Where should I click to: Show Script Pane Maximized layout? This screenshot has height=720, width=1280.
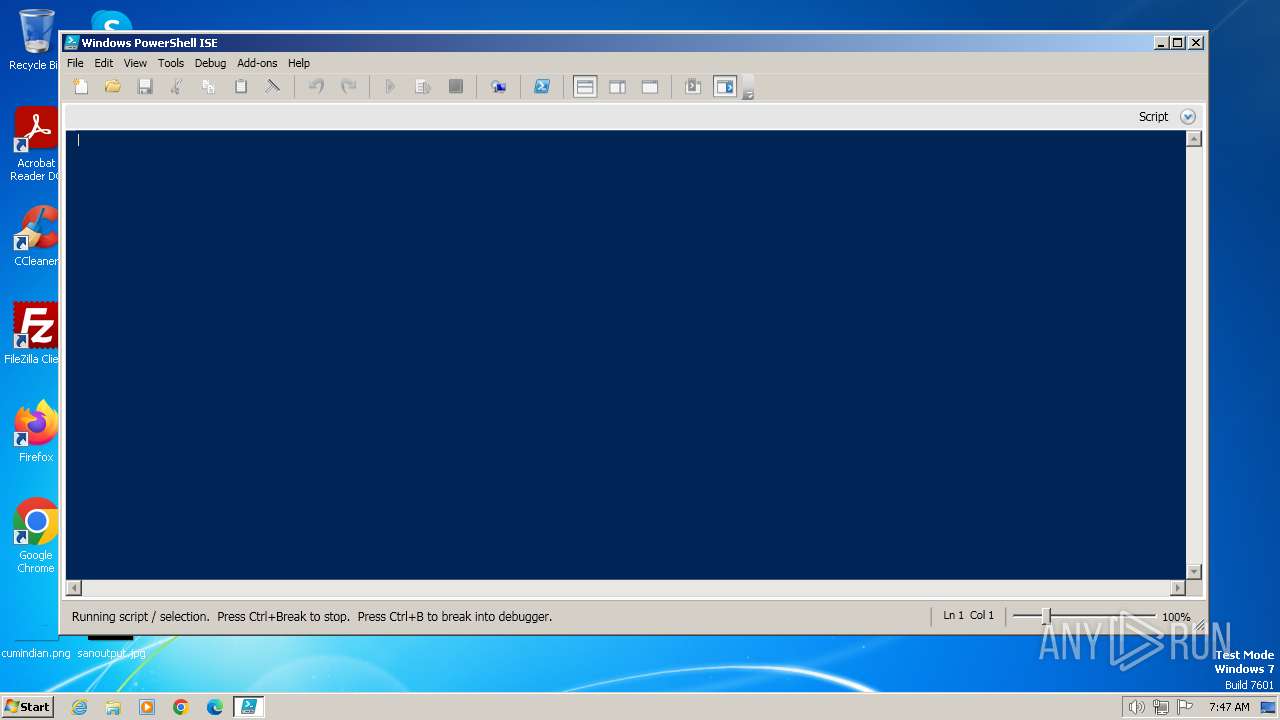coord(649,87)
